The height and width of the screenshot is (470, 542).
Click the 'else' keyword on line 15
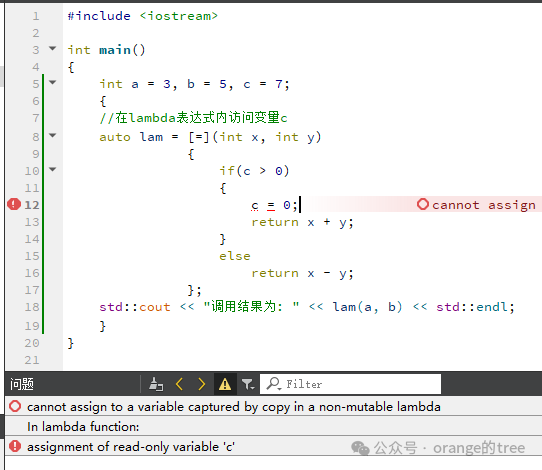pyautogui.click(x=235, y=256)
